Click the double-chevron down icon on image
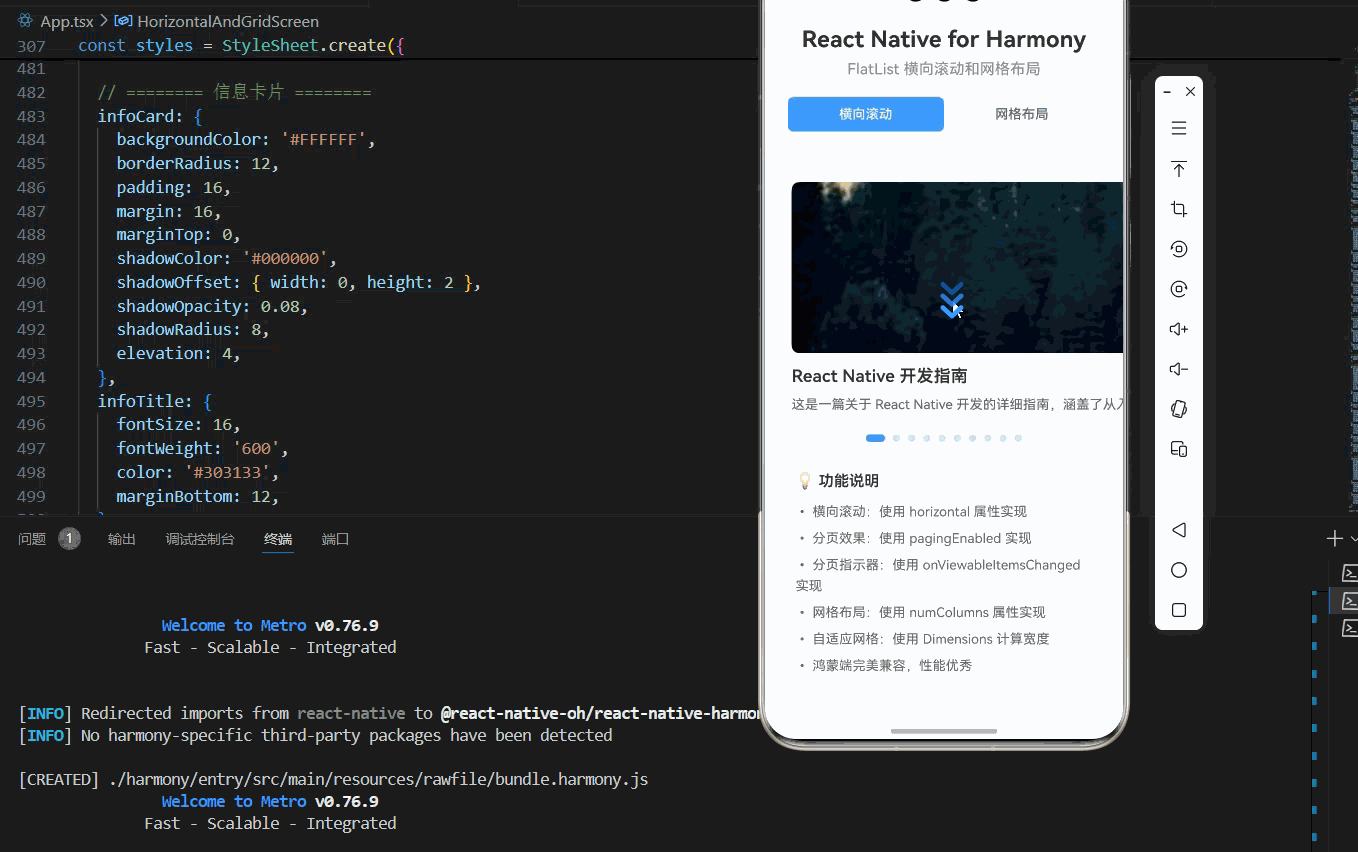 pos(952,300)
